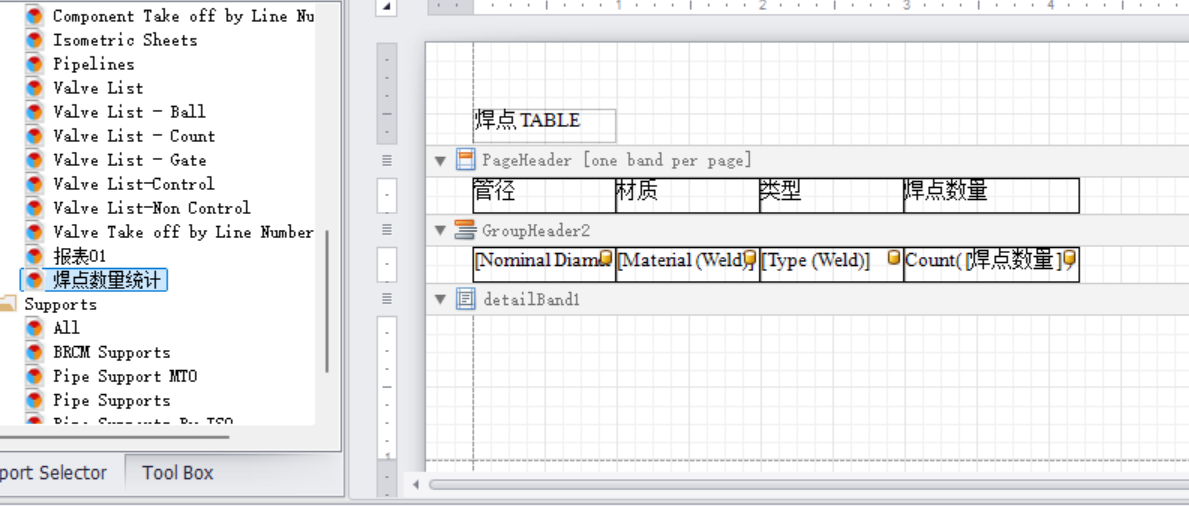Click the Pipe Support MTO icon
1189x506 pixels.
[x=34, y=376]
